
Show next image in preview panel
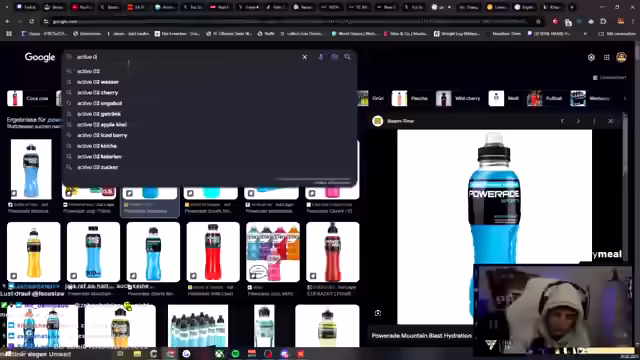[578, 121]
